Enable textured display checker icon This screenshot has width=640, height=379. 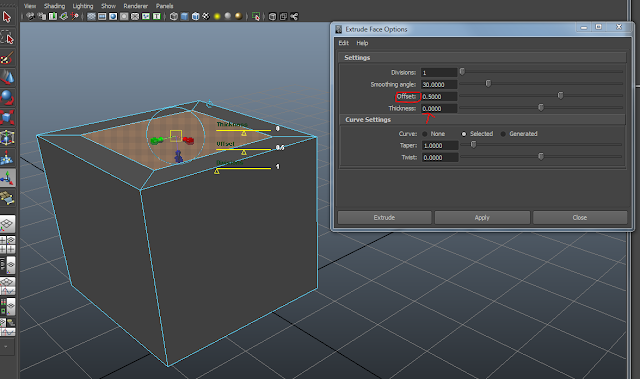206,16
